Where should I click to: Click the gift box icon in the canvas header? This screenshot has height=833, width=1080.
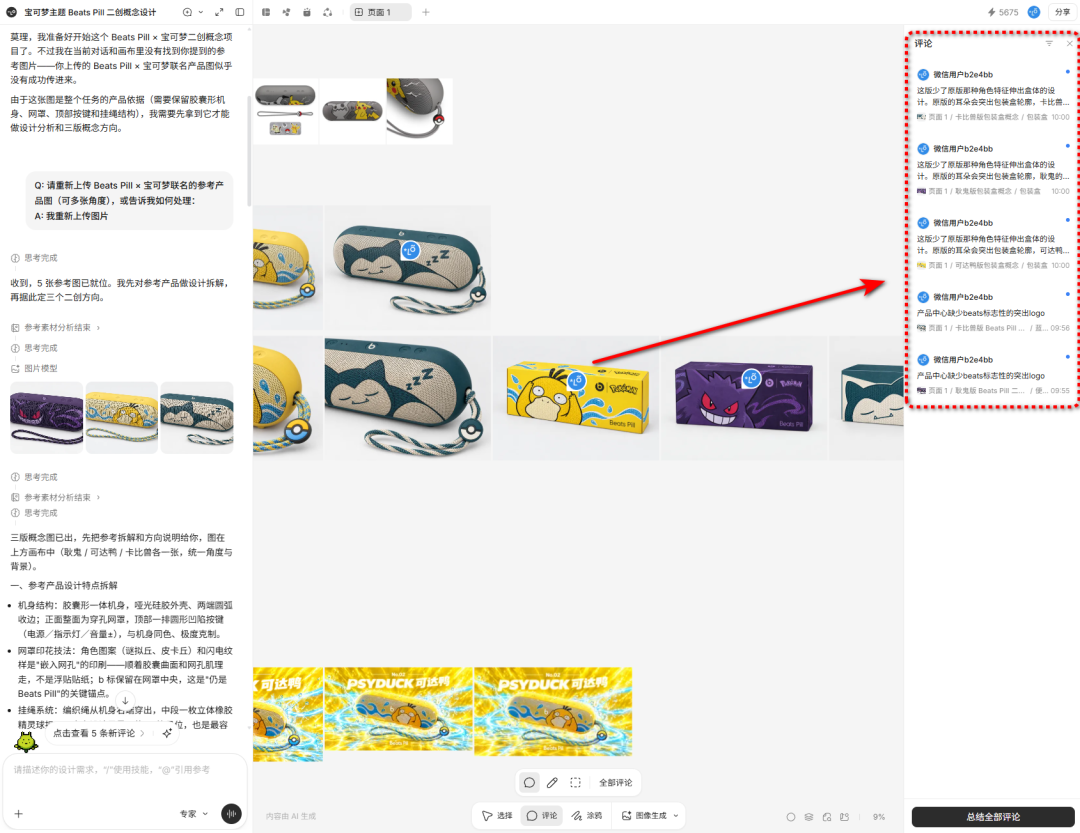(x=307, y=12)
